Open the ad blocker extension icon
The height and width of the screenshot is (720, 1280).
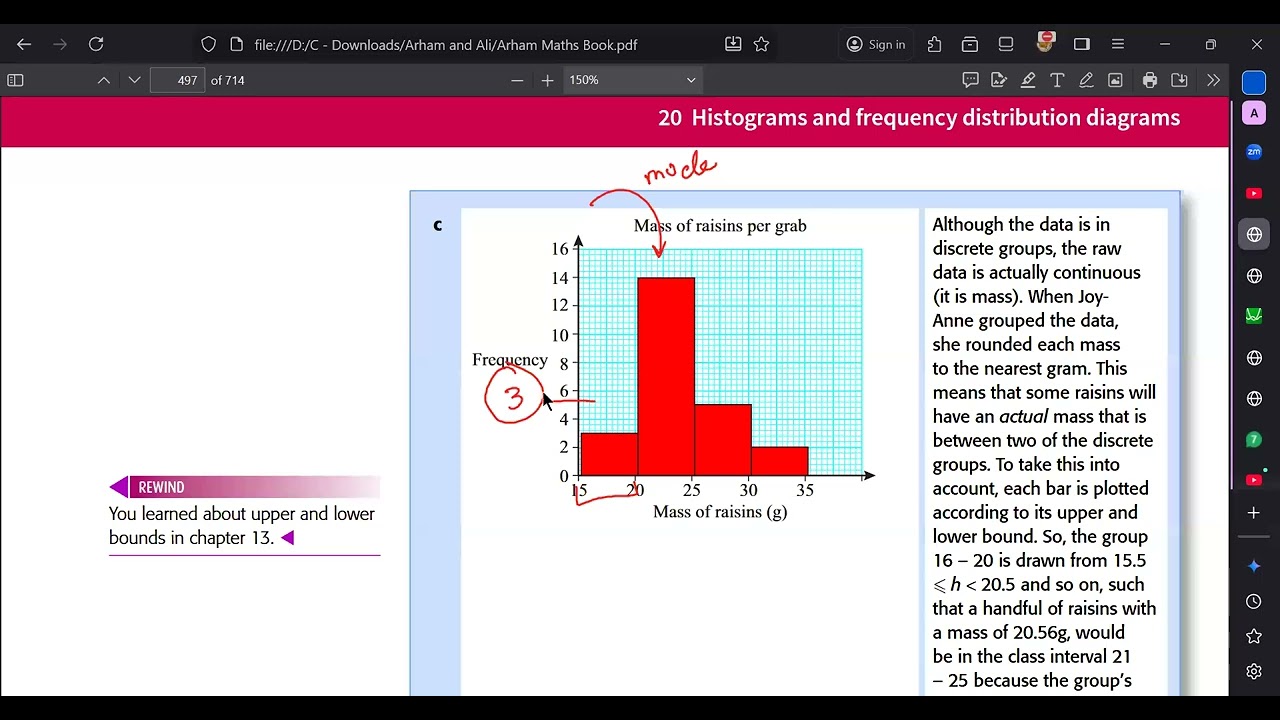point(1045,43)
